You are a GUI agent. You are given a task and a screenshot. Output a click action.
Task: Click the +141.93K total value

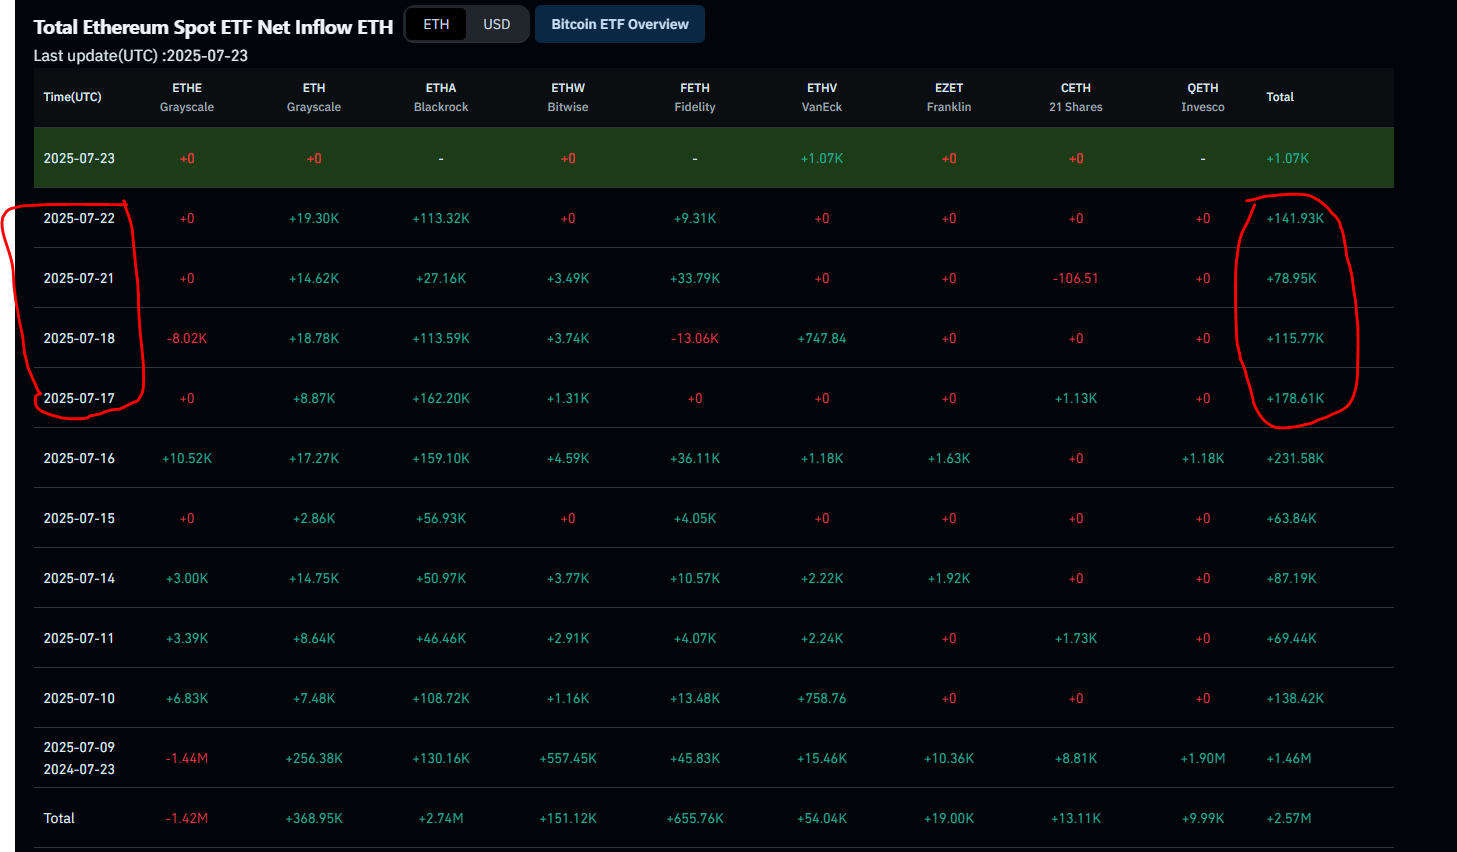click(x=1295, y=218)
